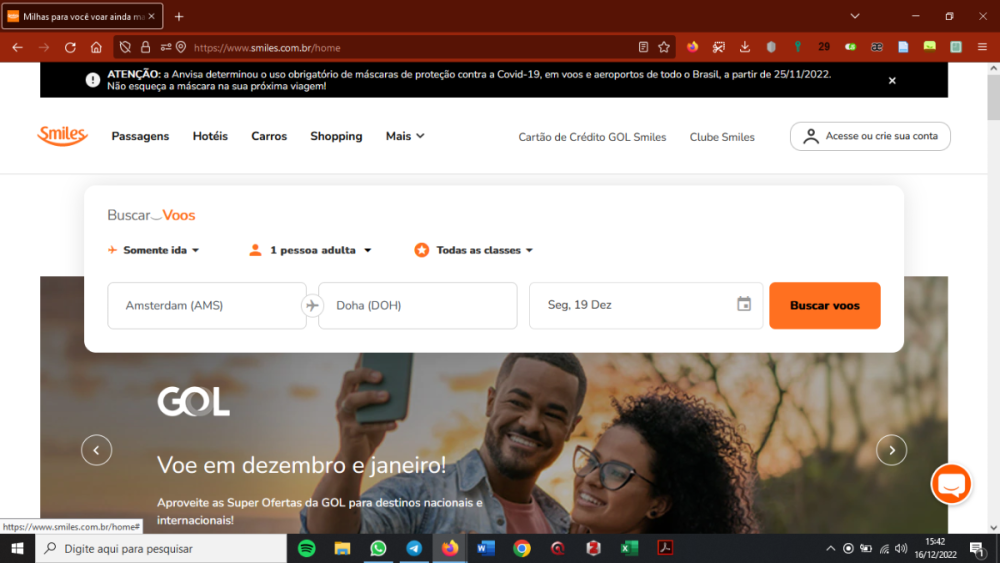Screen dimensions: 1000x563
Task: Open Google Chrome from the taskbar
Action: pyautogui.click(x=522, y=548)
